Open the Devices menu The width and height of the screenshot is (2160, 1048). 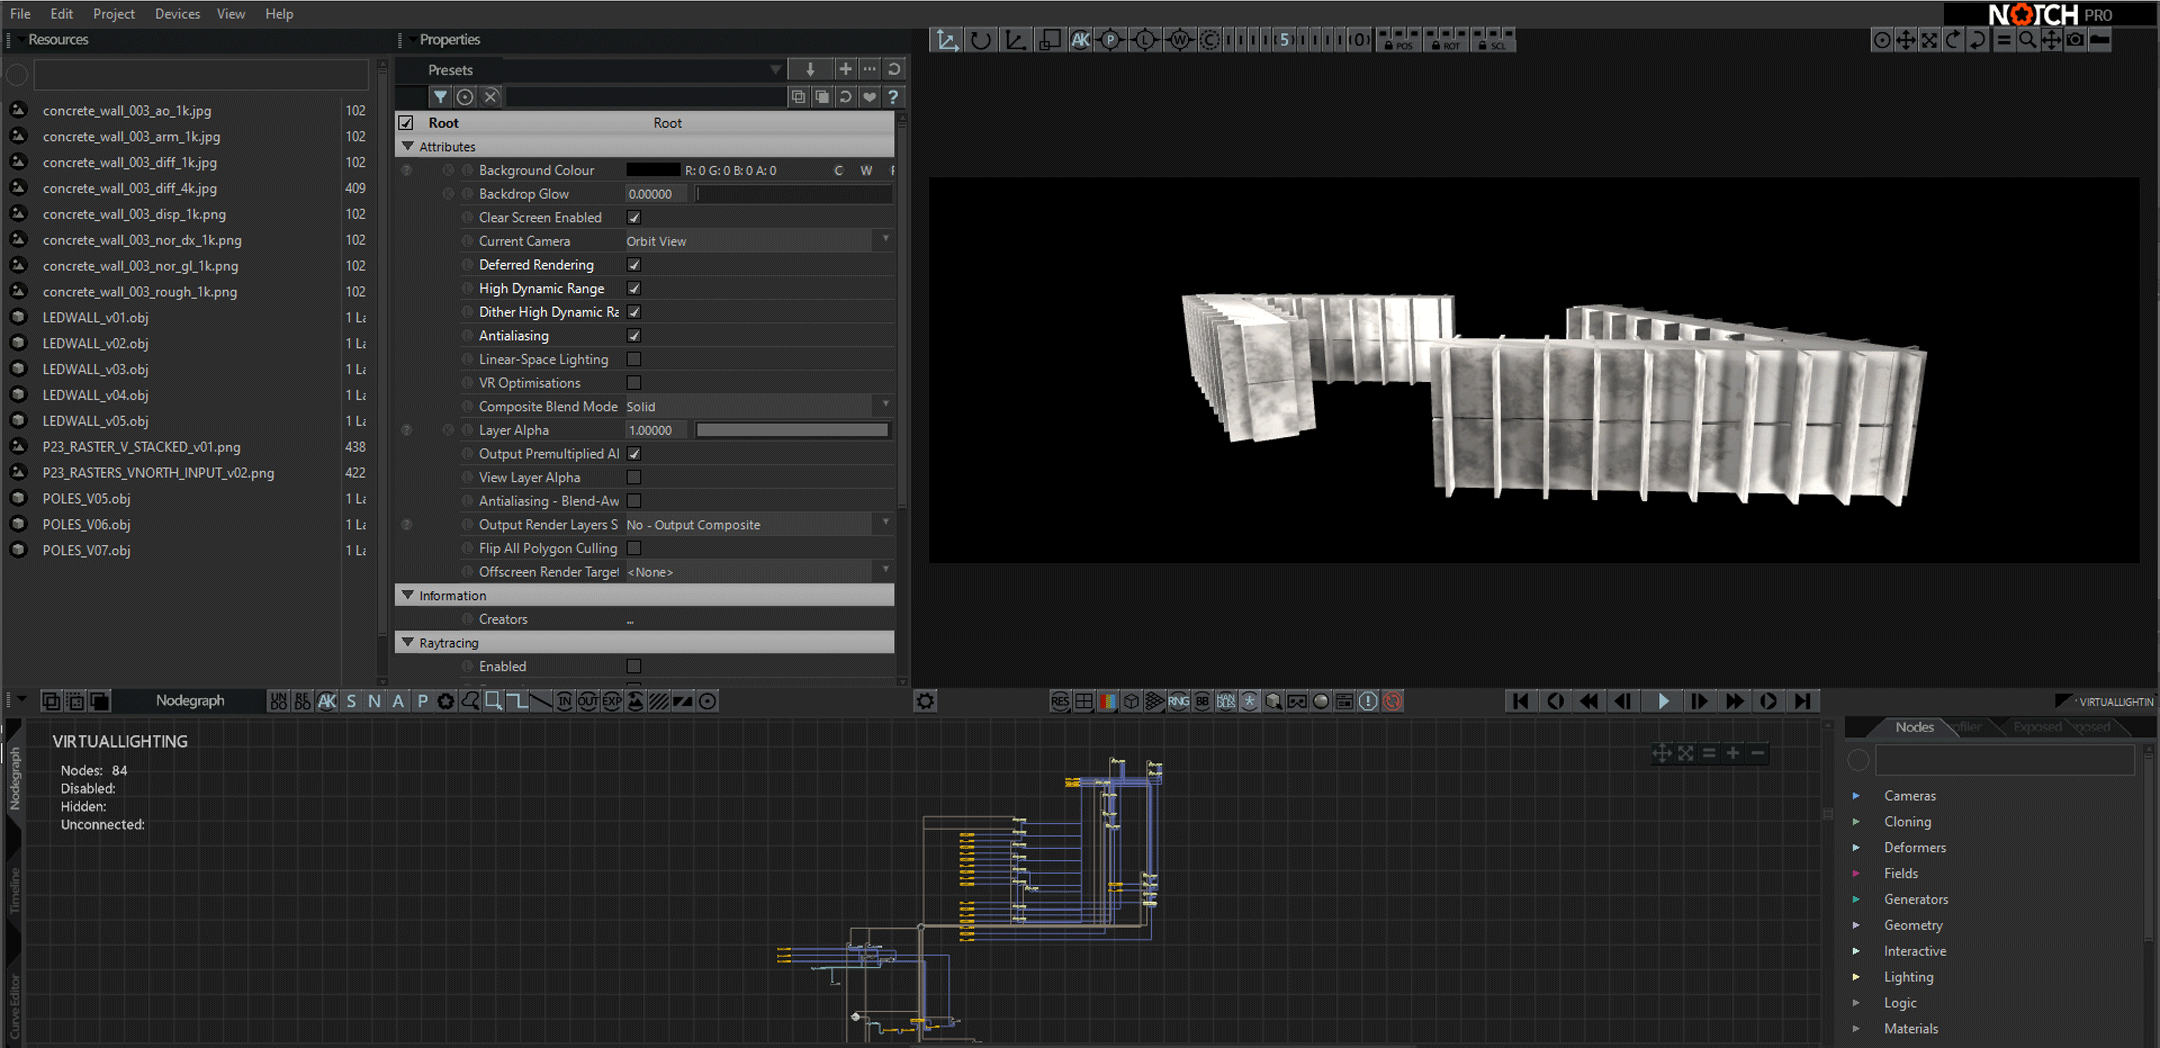pos(177,14)
